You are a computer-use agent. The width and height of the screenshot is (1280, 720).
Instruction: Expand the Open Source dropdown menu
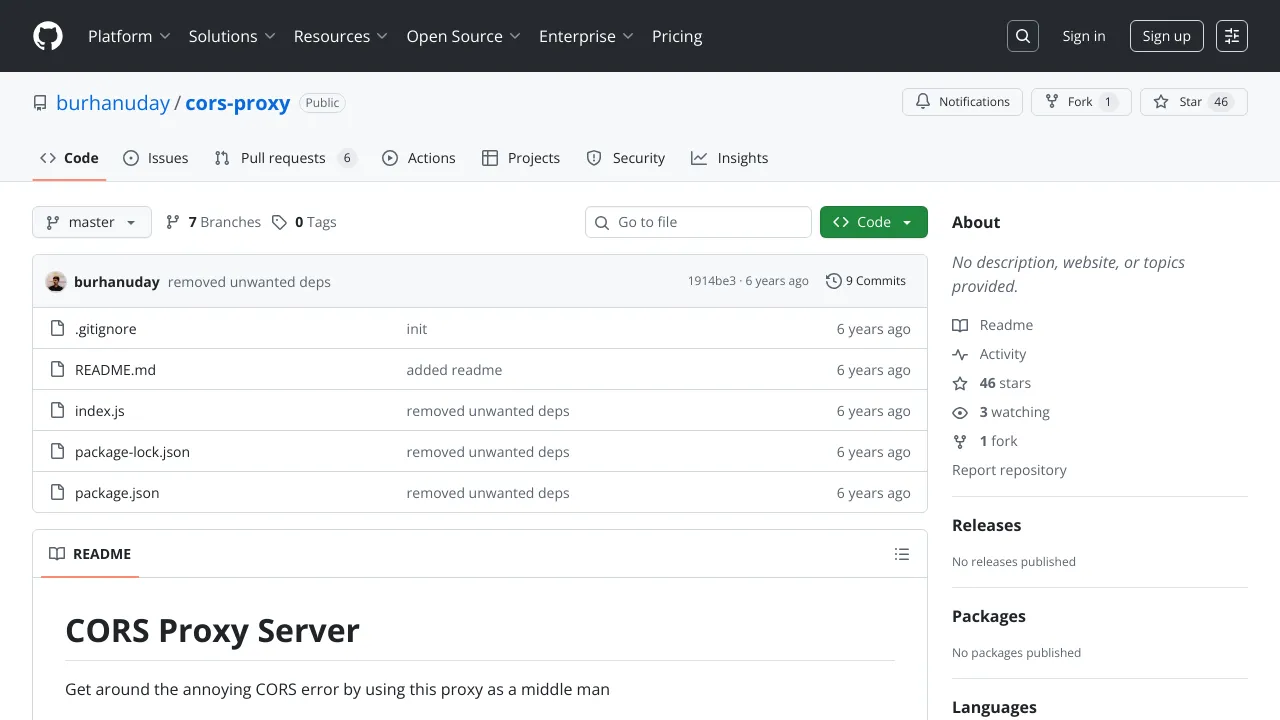point(464,36)
